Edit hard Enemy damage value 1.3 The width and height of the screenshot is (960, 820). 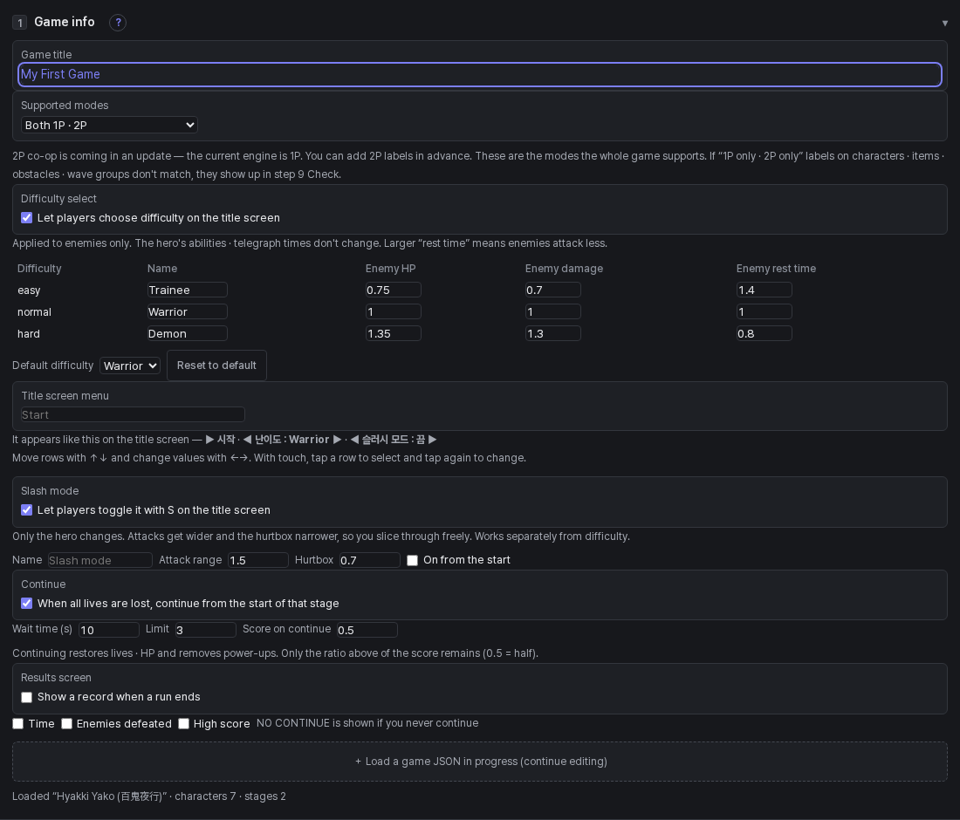click(x=553, y=334)
